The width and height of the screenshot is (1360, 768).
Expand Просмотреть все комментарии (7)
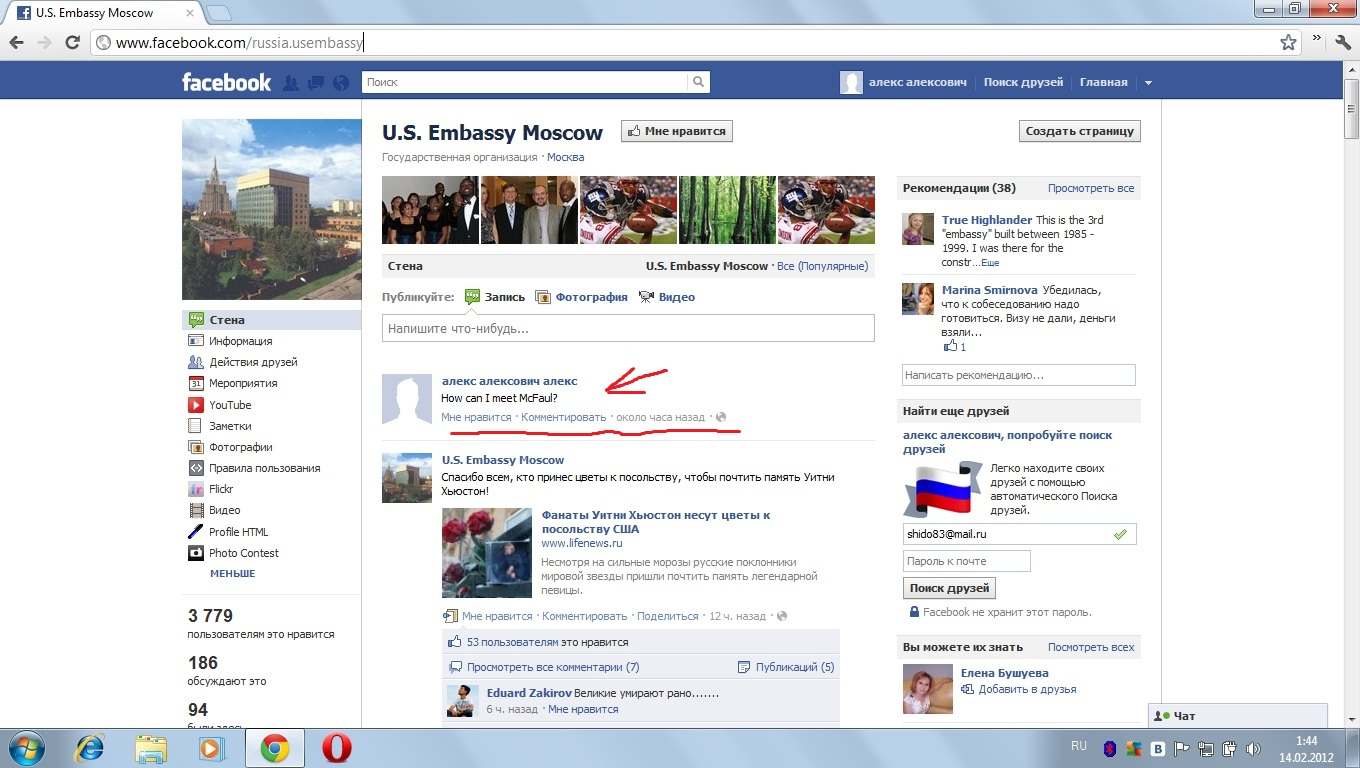click(552, 667)
